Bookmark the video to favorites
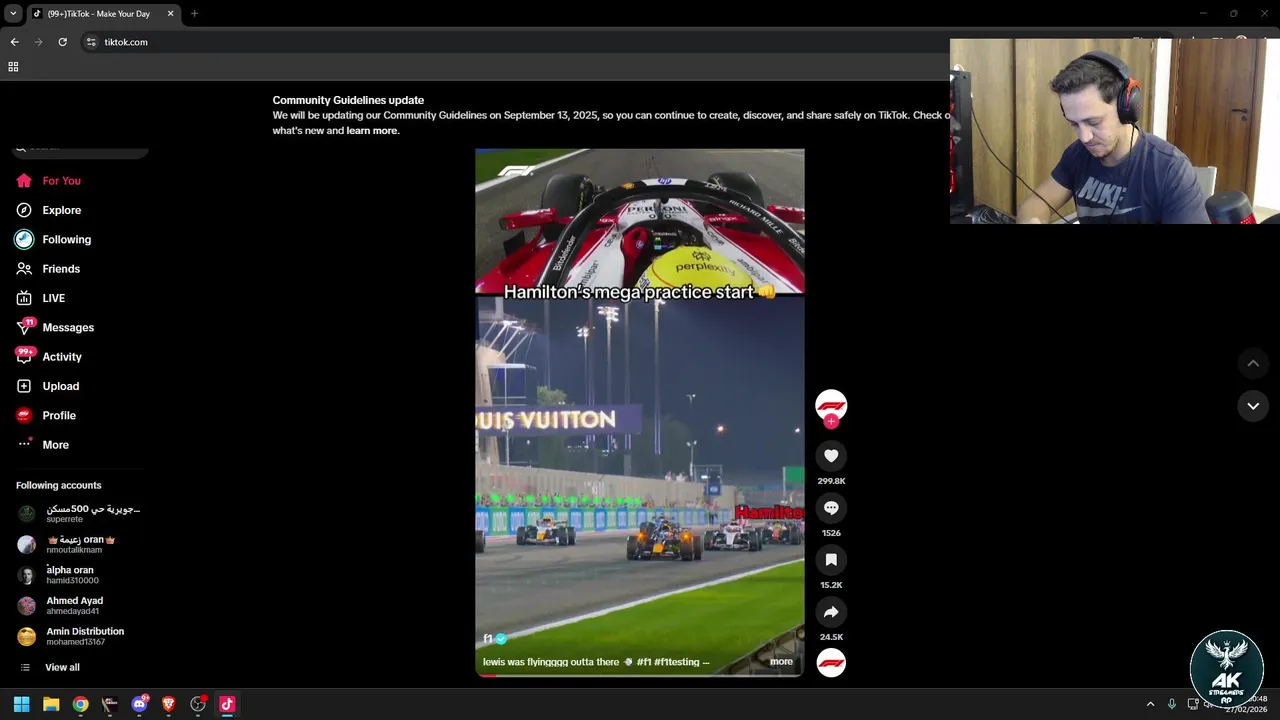Image resolution: width=1280 pixels, height=720 pixels. coord(831,560)
